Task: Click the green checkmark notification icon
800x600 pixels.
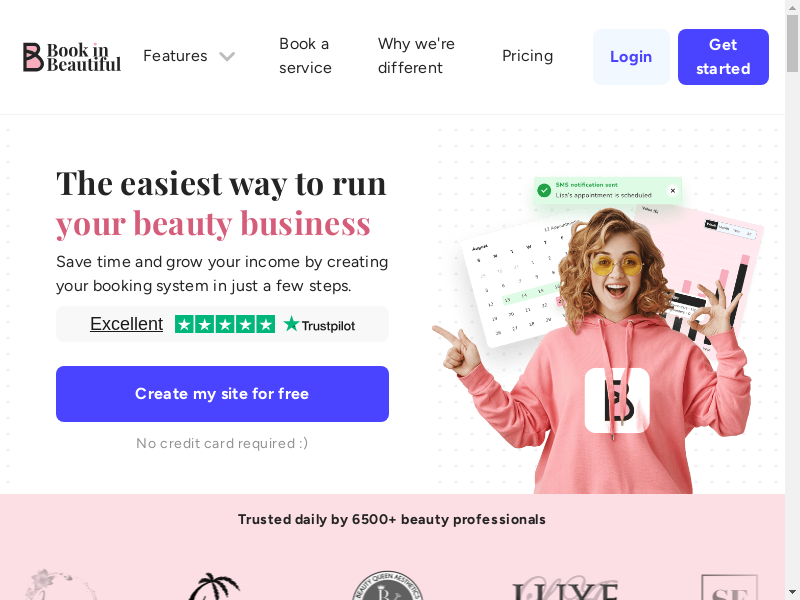Action: coord(544,190)
